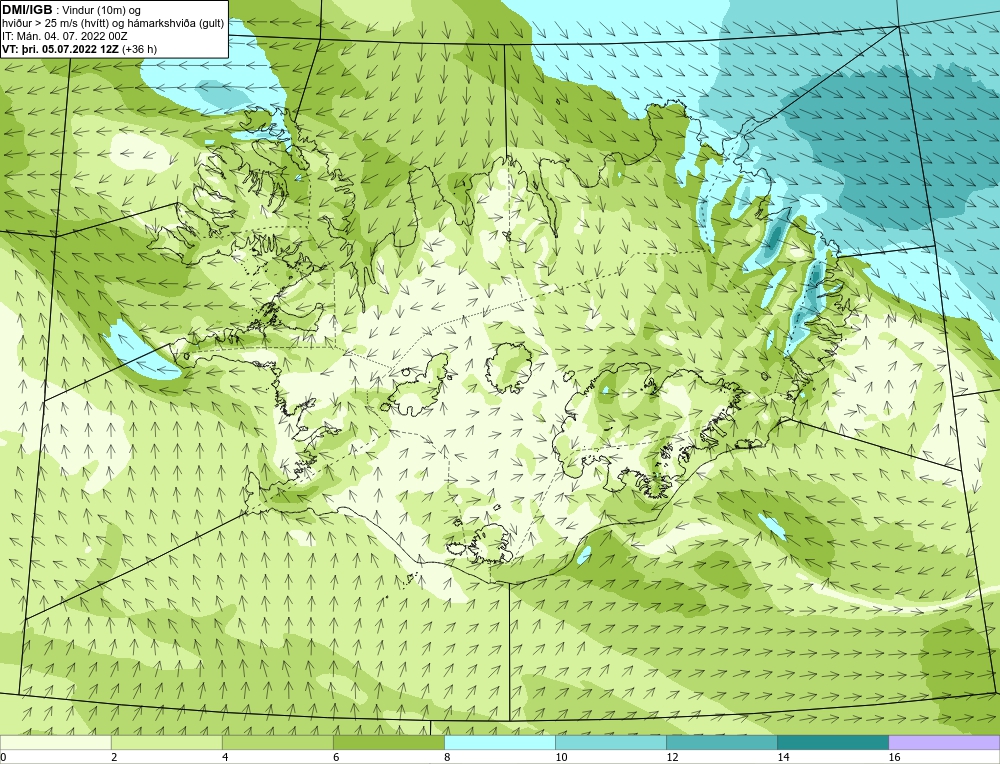Click the legend label '8'
The image size is (1000, 764).
[447, 757]
